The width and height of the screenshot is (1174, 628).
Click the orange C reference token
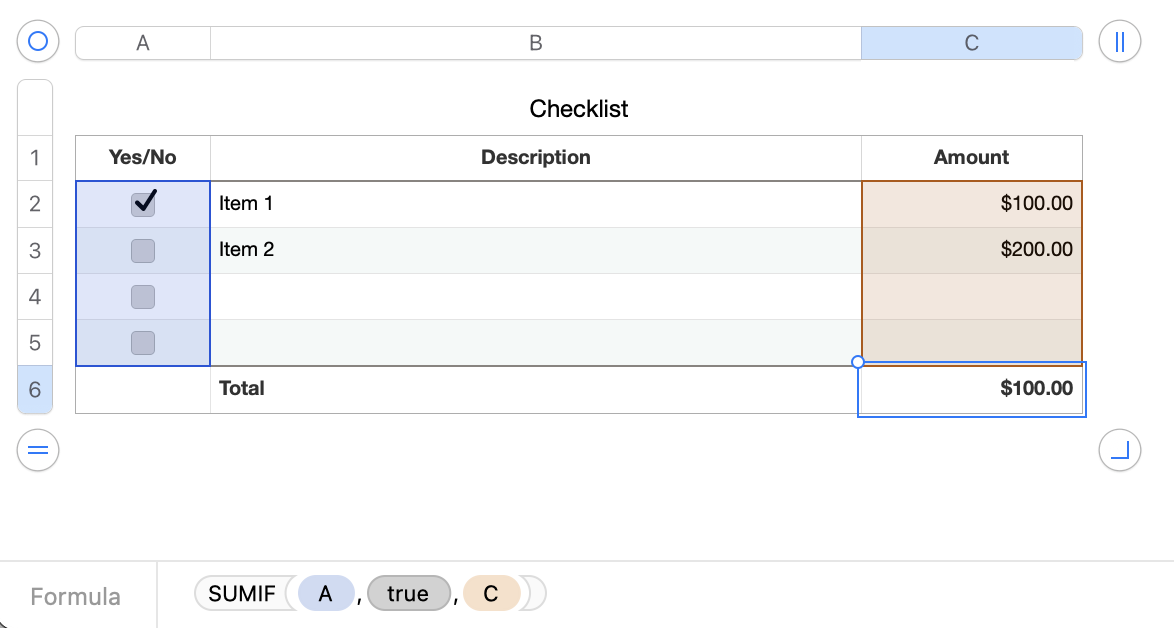tap(491, 594)
